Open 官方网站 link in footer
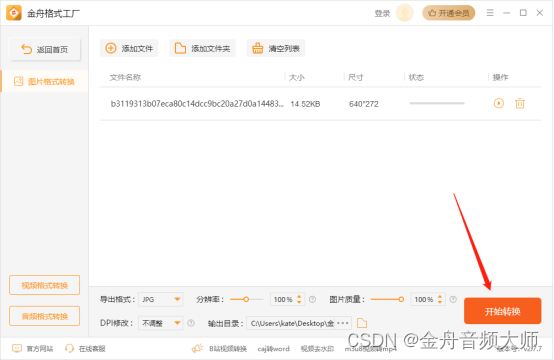The height and width of the screenshot is (360, 554). (x=33, y=349)
